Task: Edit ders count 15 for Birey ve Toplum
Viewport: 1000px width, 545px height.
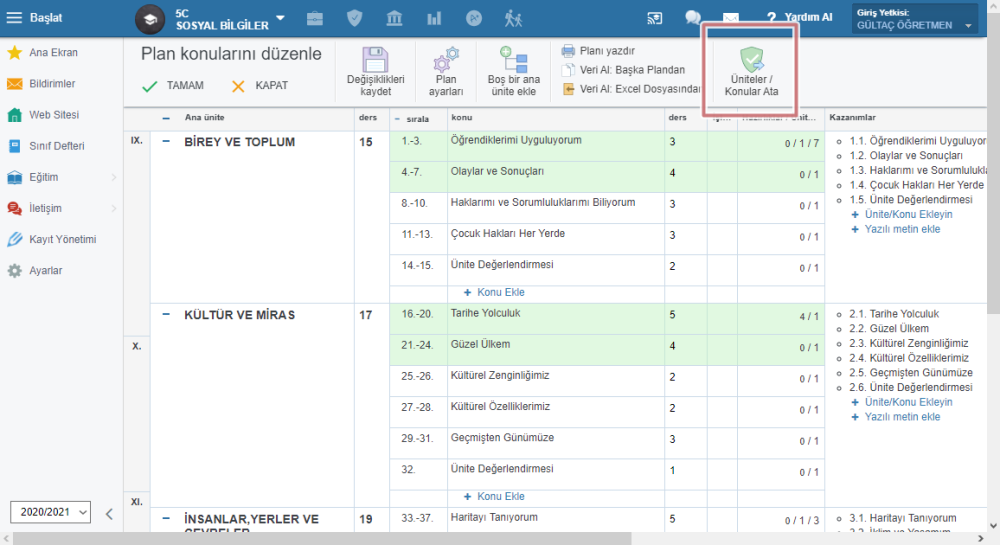Action: pyautogui.click(x=365, y=142)
